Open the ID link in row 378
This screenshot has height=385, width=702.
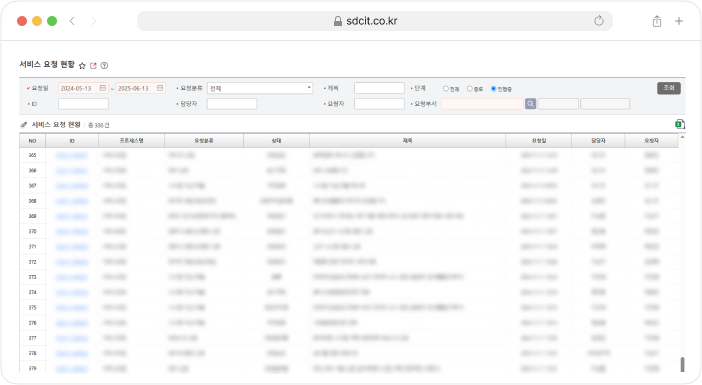[72, 353]
